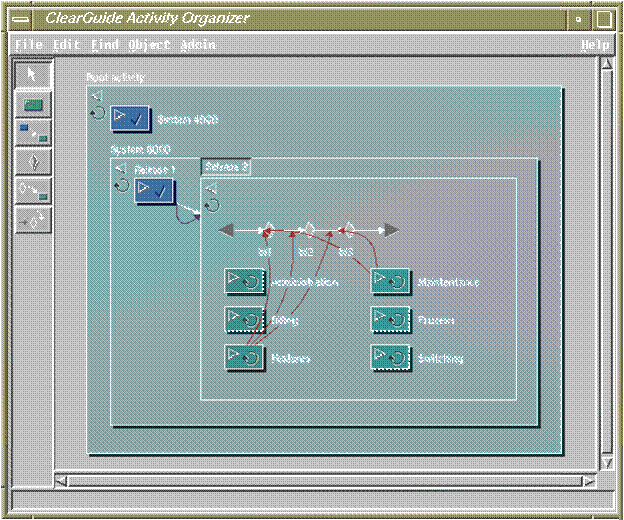Screen dimensions: 624x520
Task: Click the horizontal scrollbar right arrow
Action: coord(589,481)
